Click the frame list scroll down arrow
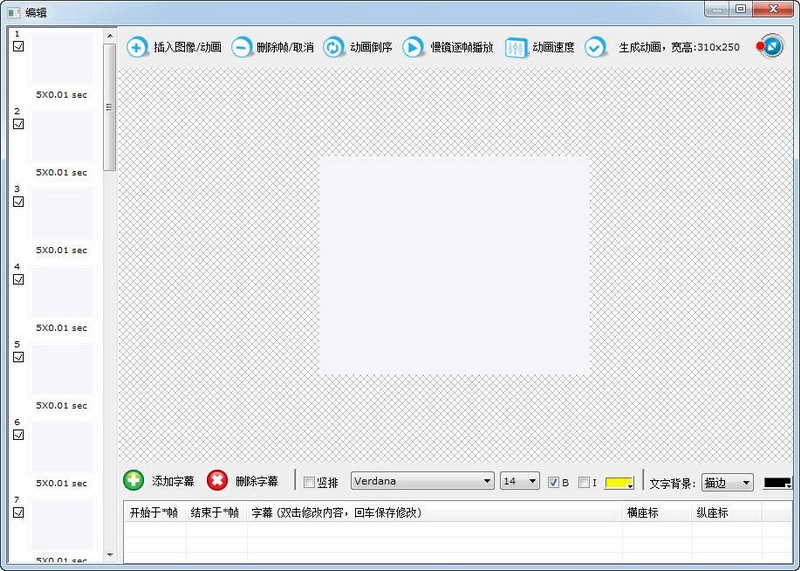This screenshot has width=800, height=571. pyautogui.click(x=110, y=555)
